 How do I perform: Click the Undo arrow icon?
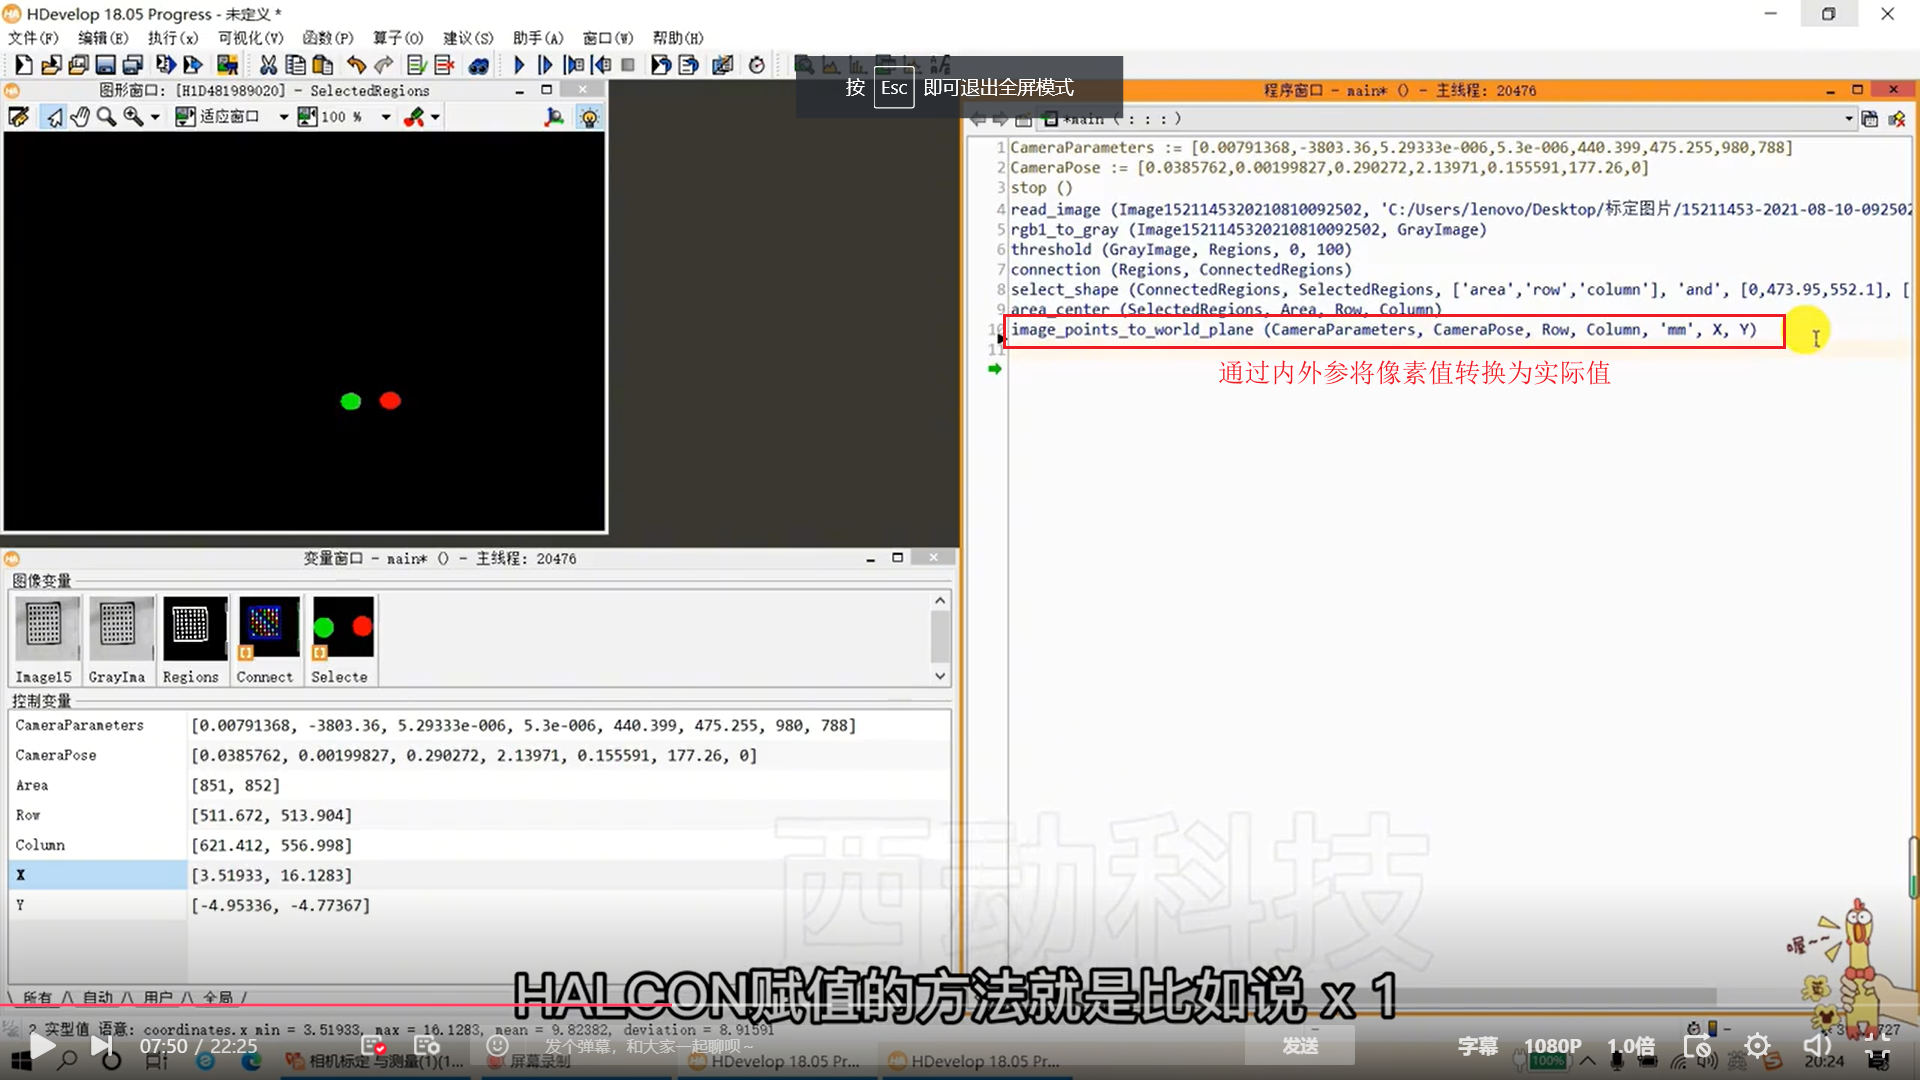(x=356, y=64)
